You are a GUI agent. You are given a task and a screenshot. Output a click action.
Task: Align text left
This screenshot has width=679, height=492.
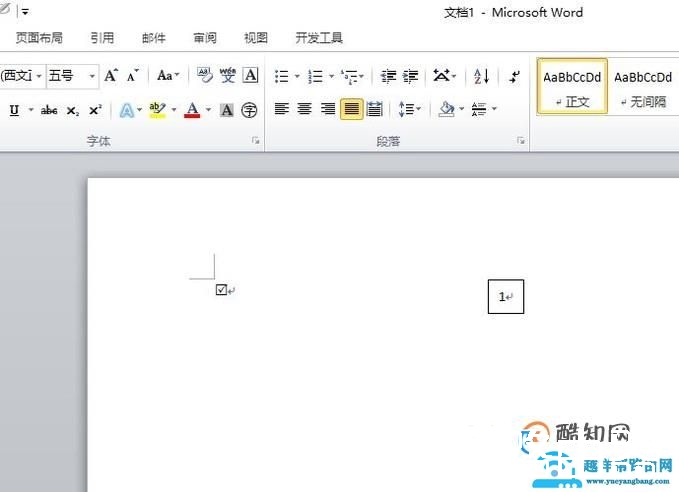pyautogui.click(x=282, y=109)
